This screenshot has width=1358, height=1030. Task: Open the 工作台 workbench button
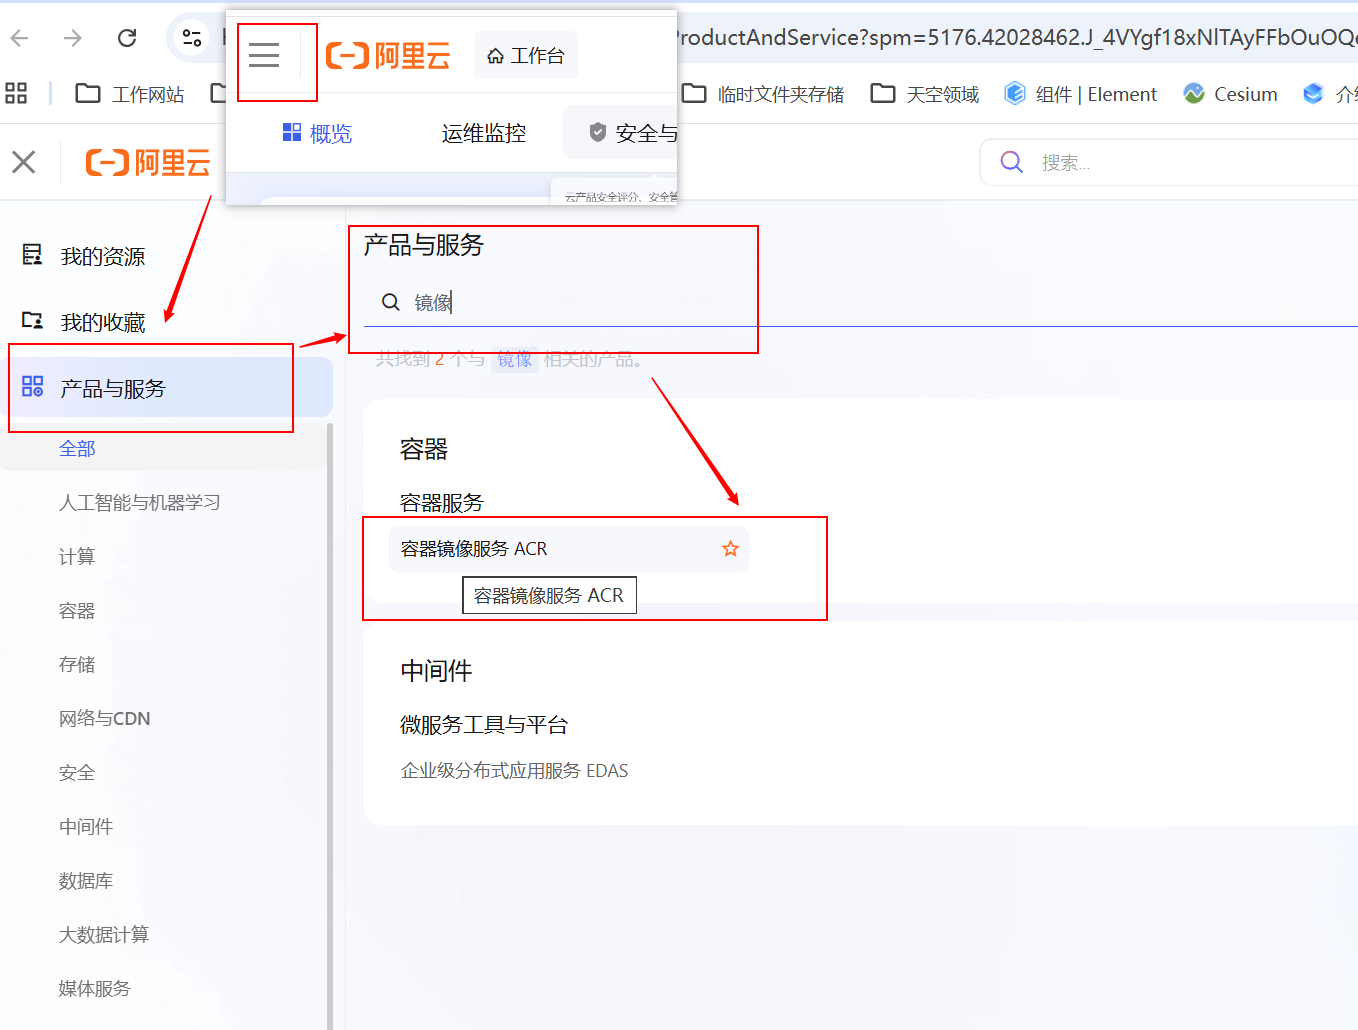pos(526,56)
